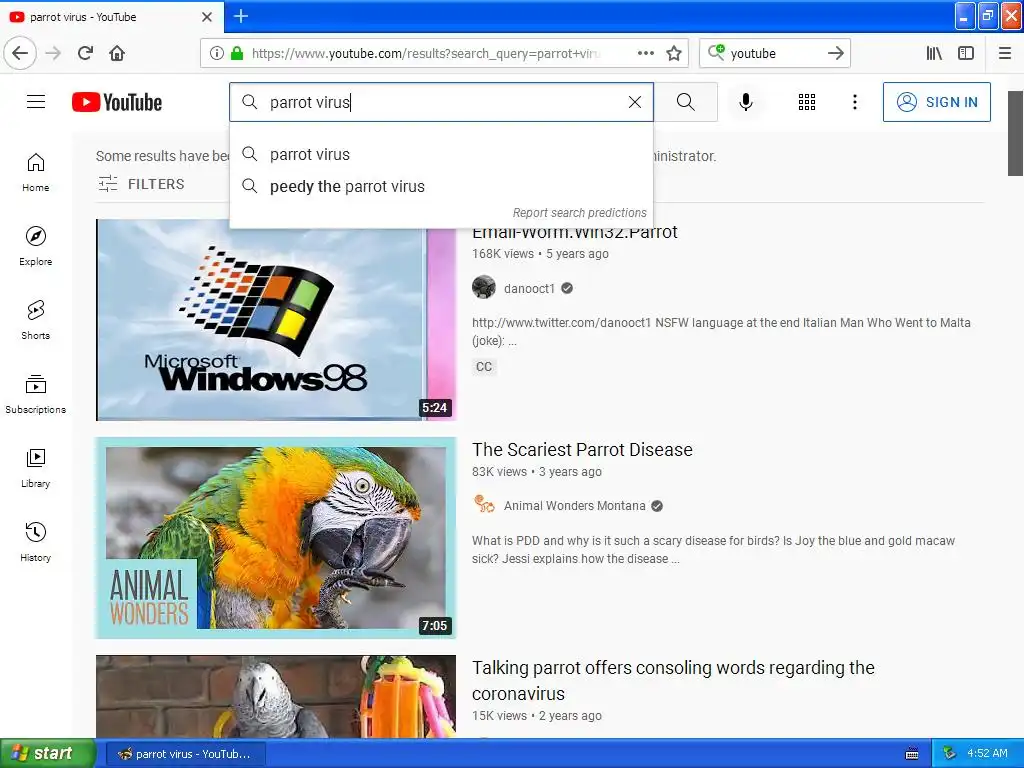The image size is (1024, 768).
Task: Submit search with the magnifier button
Action: 686,102
